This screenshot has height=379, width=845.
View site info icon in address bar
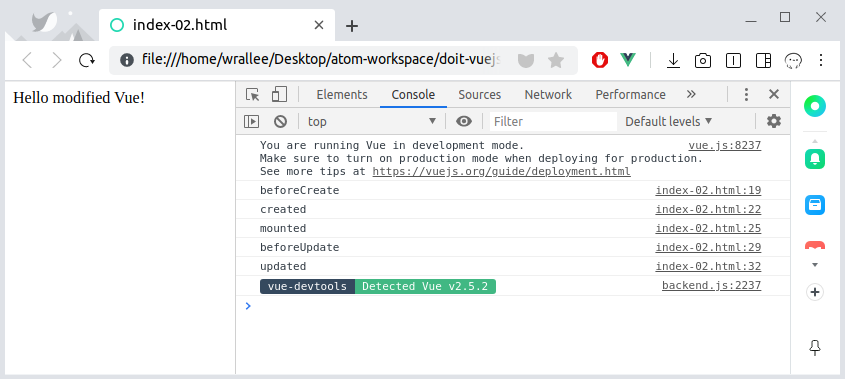pyautogui.click(x=127, y=60)
